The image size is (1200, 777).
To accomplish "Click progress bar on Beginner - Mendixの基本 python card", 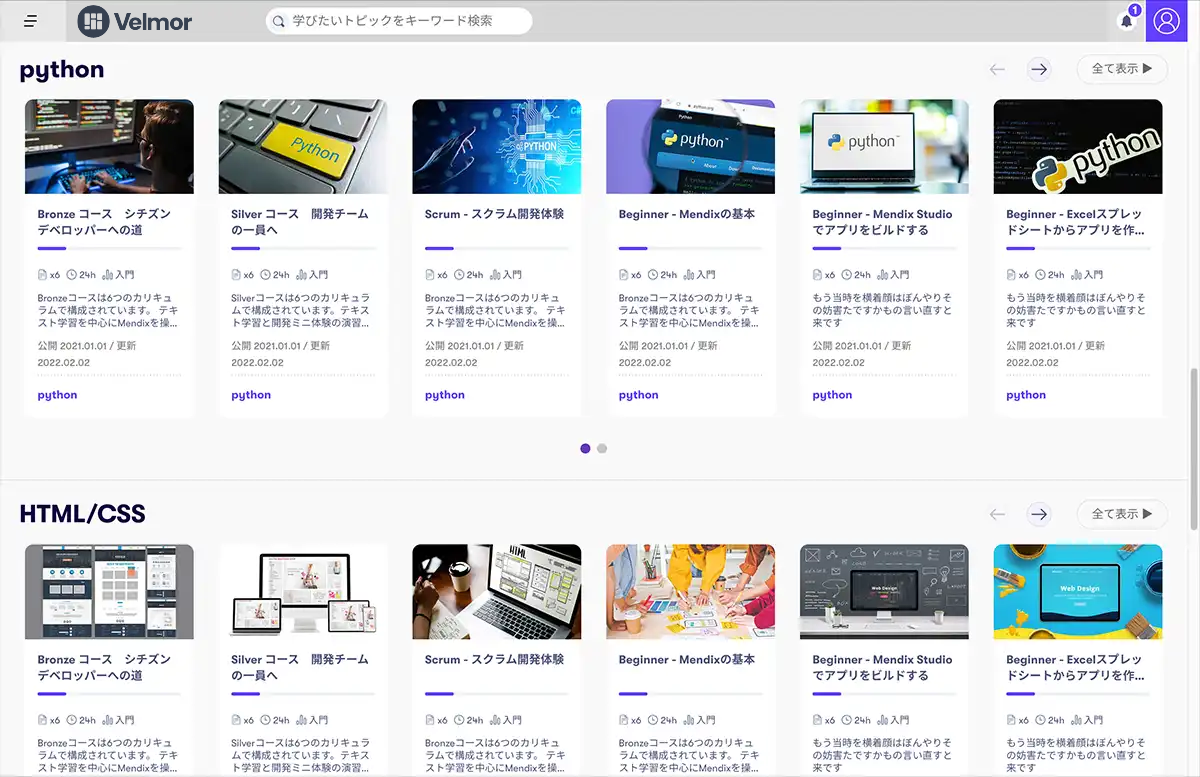I will pos(690,248).
